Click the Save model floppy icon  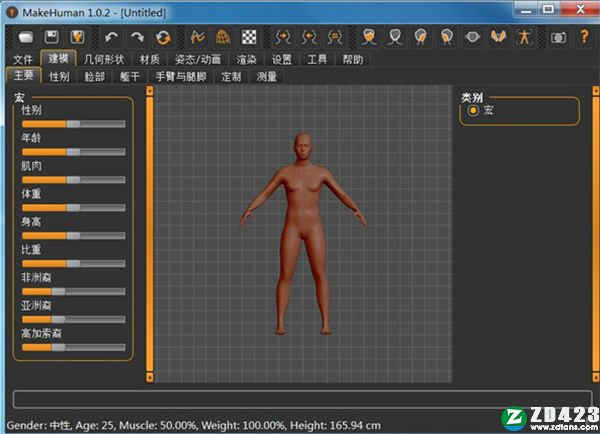[52, 38]
